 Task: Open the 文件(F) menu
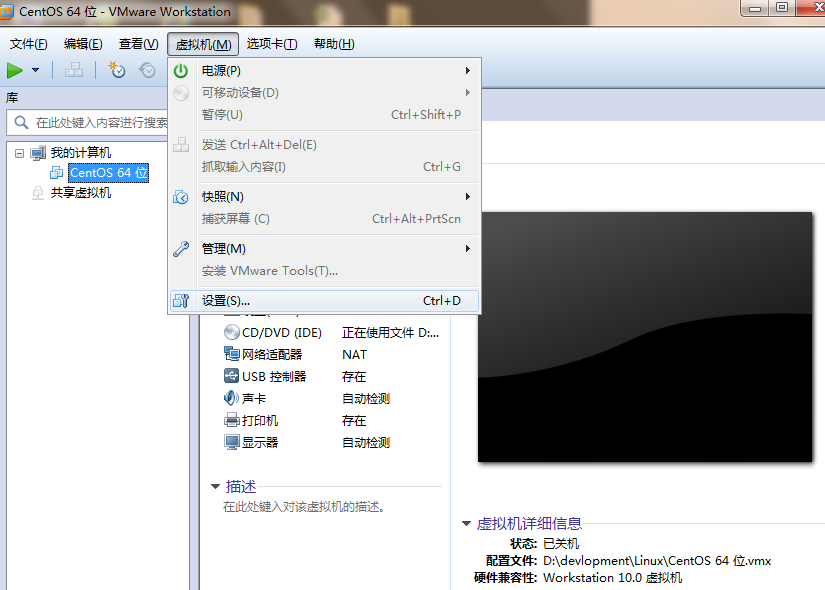pos(28,44)
